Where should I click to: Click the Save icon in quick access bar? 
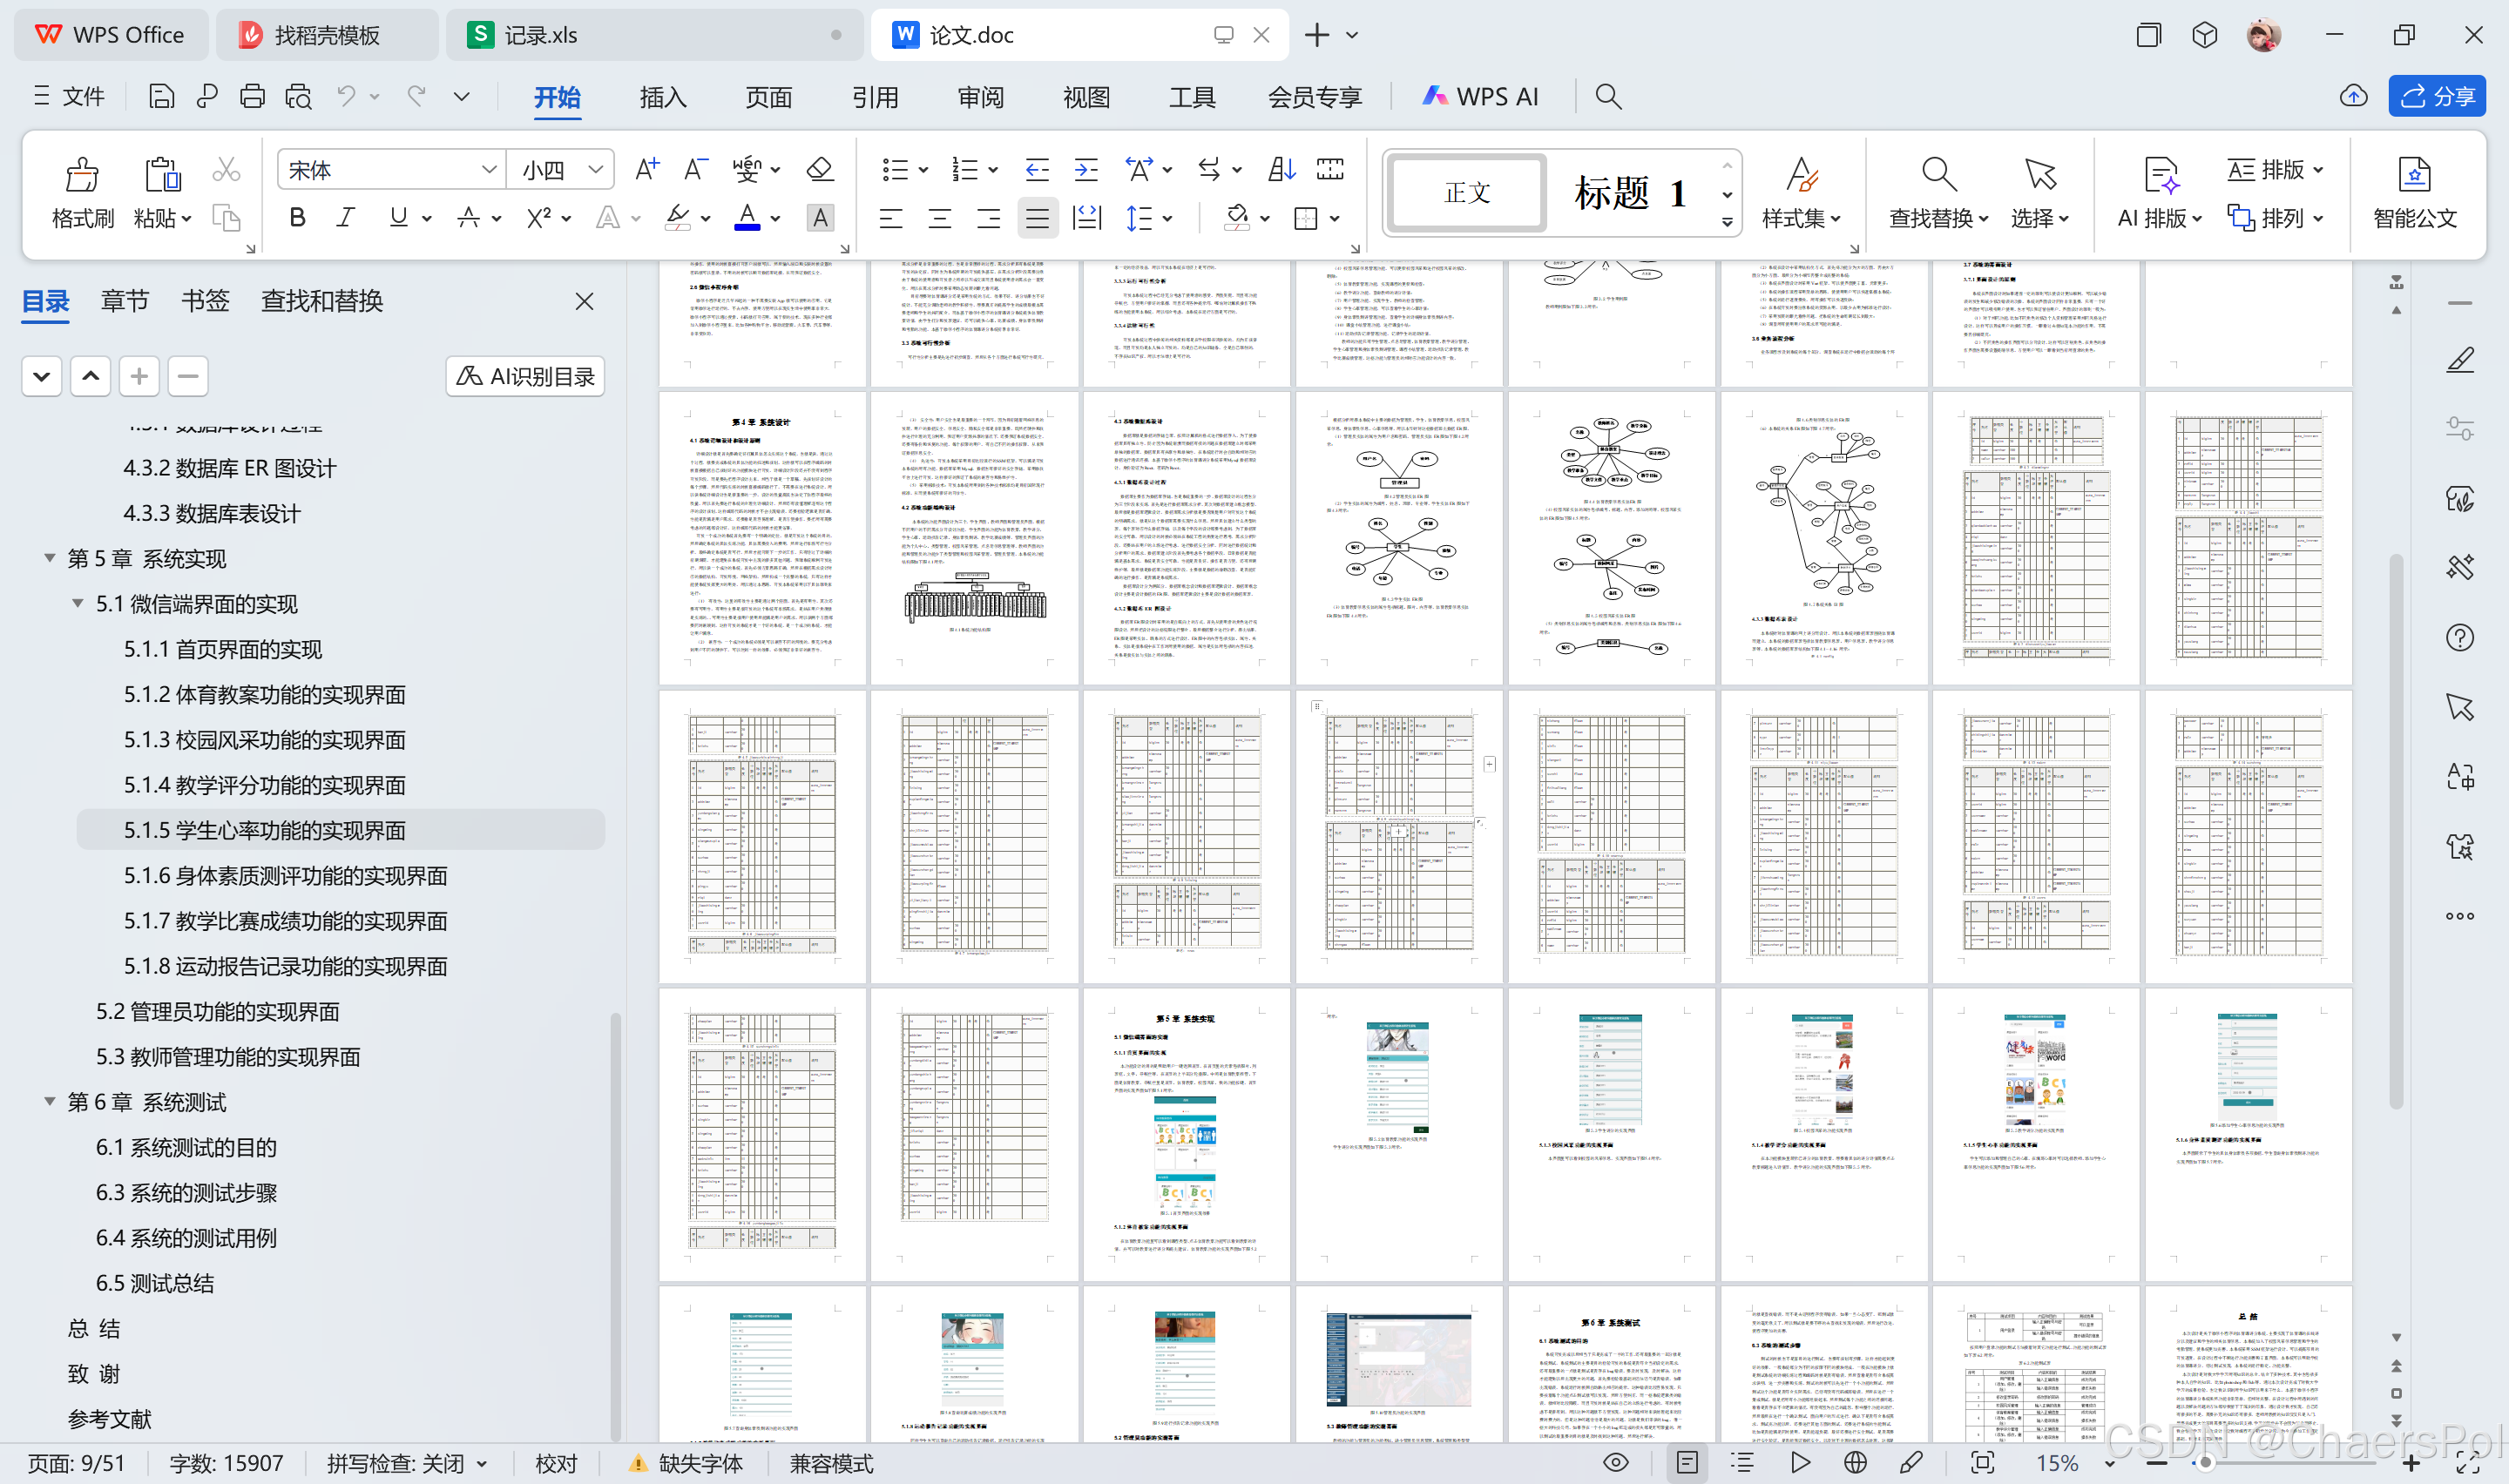pos(161,96)
